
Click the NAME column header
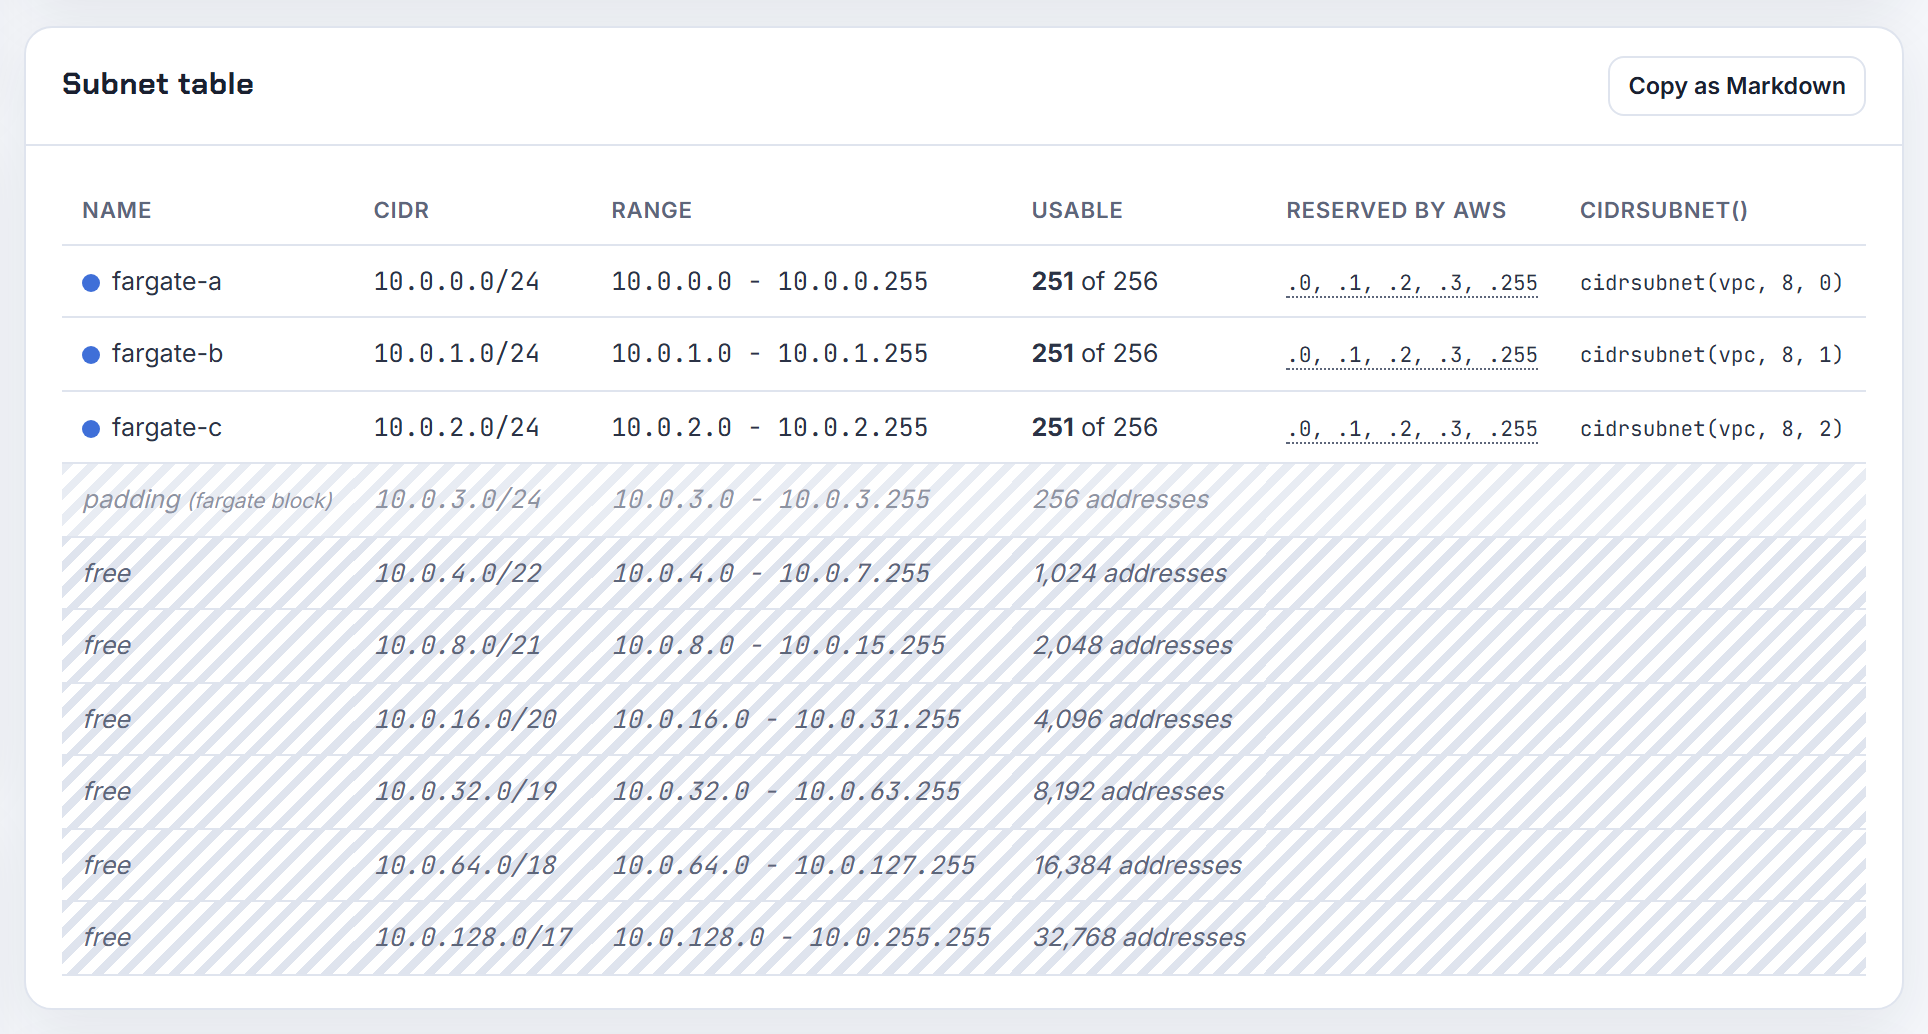117,211
